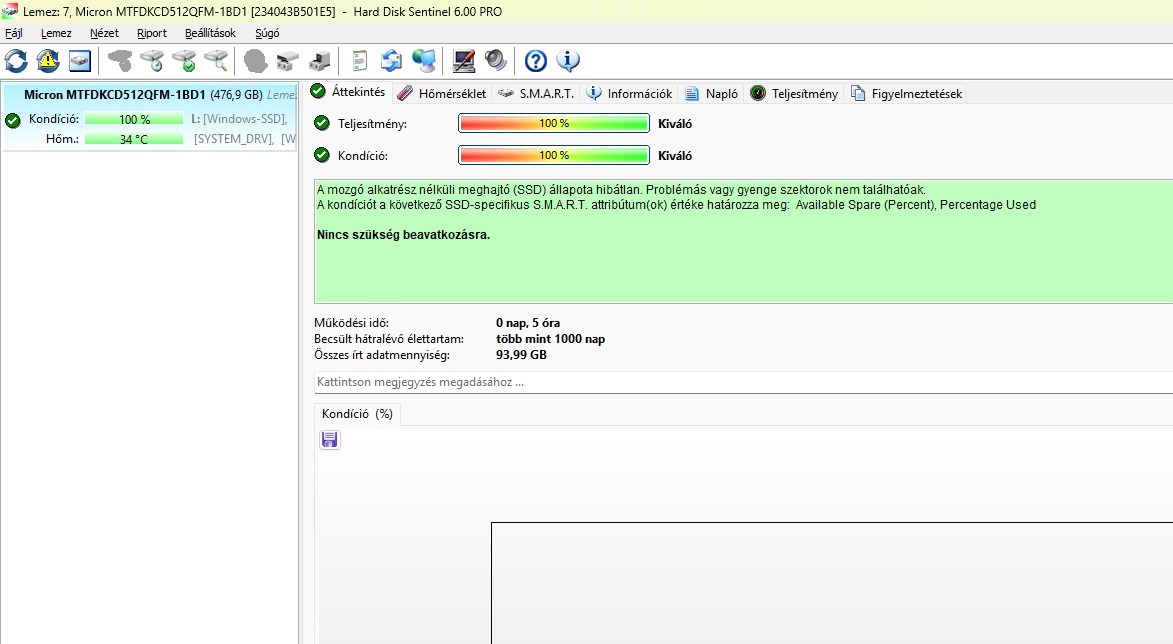Viewport: 1173px width, 644px height.
Task: Switch to the Figyelmeztetések tab
Action: pos(907,93)
